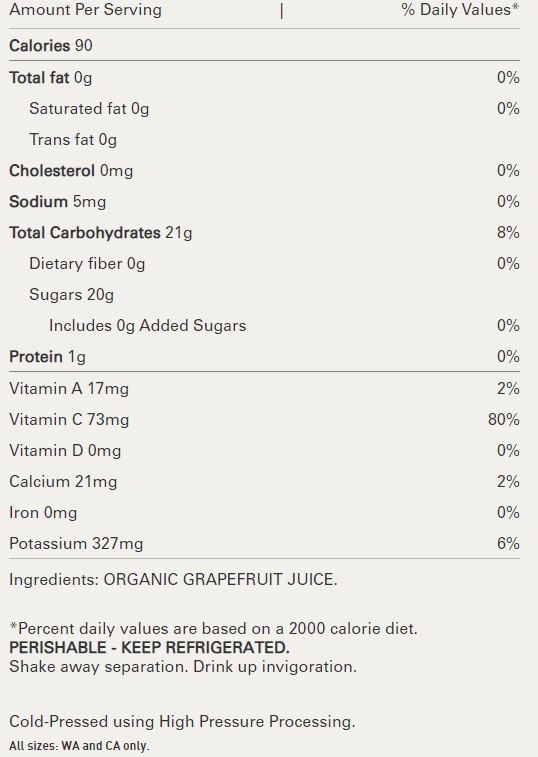538x757 pixels.
Task: Click the Cold-Pressed High Pressure Processing text
Action: point(182,722)
